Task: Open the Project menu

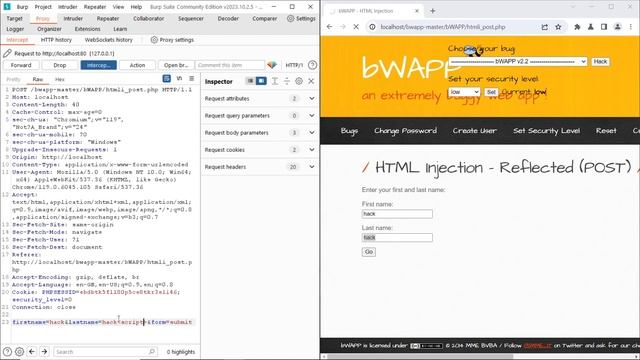Action: coord(43,7)
